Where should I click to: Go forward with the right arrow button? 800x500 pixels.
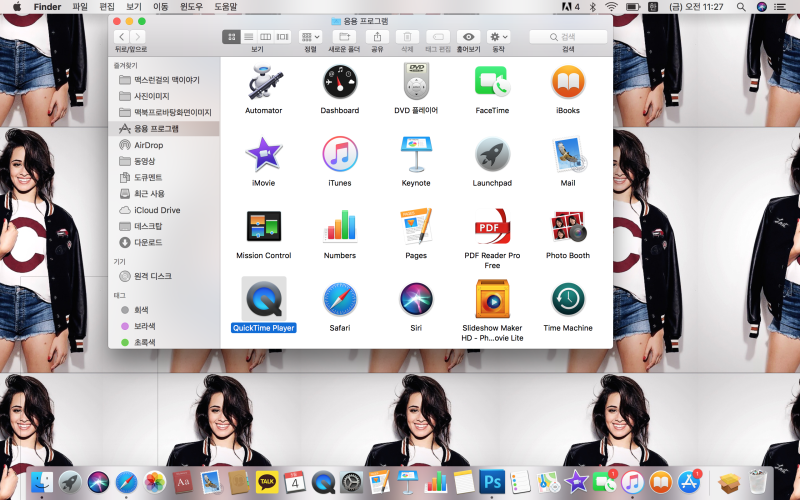tap(137, 37)
